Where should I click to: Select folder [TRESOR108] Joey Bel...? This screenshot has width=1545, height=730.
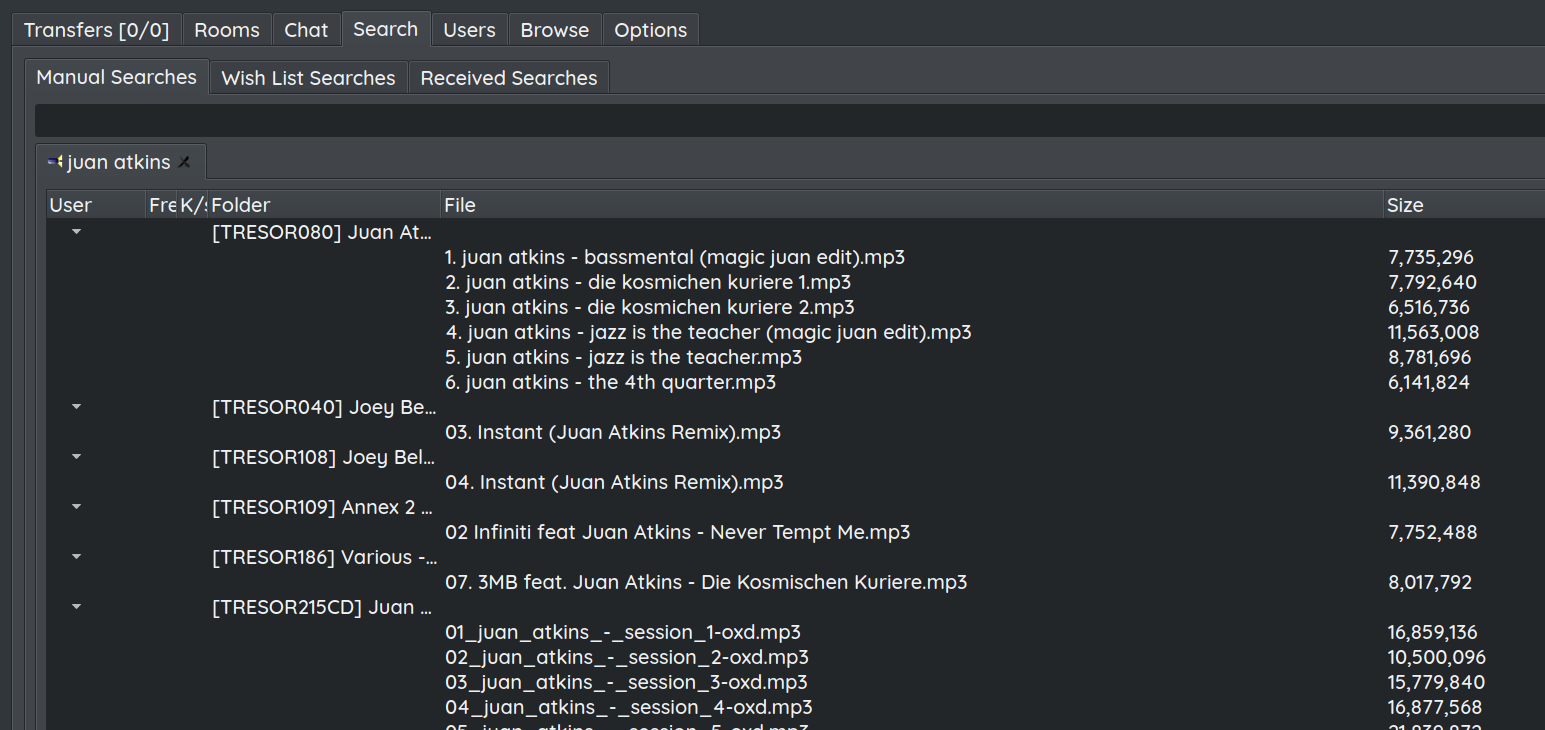pos(324,457)
